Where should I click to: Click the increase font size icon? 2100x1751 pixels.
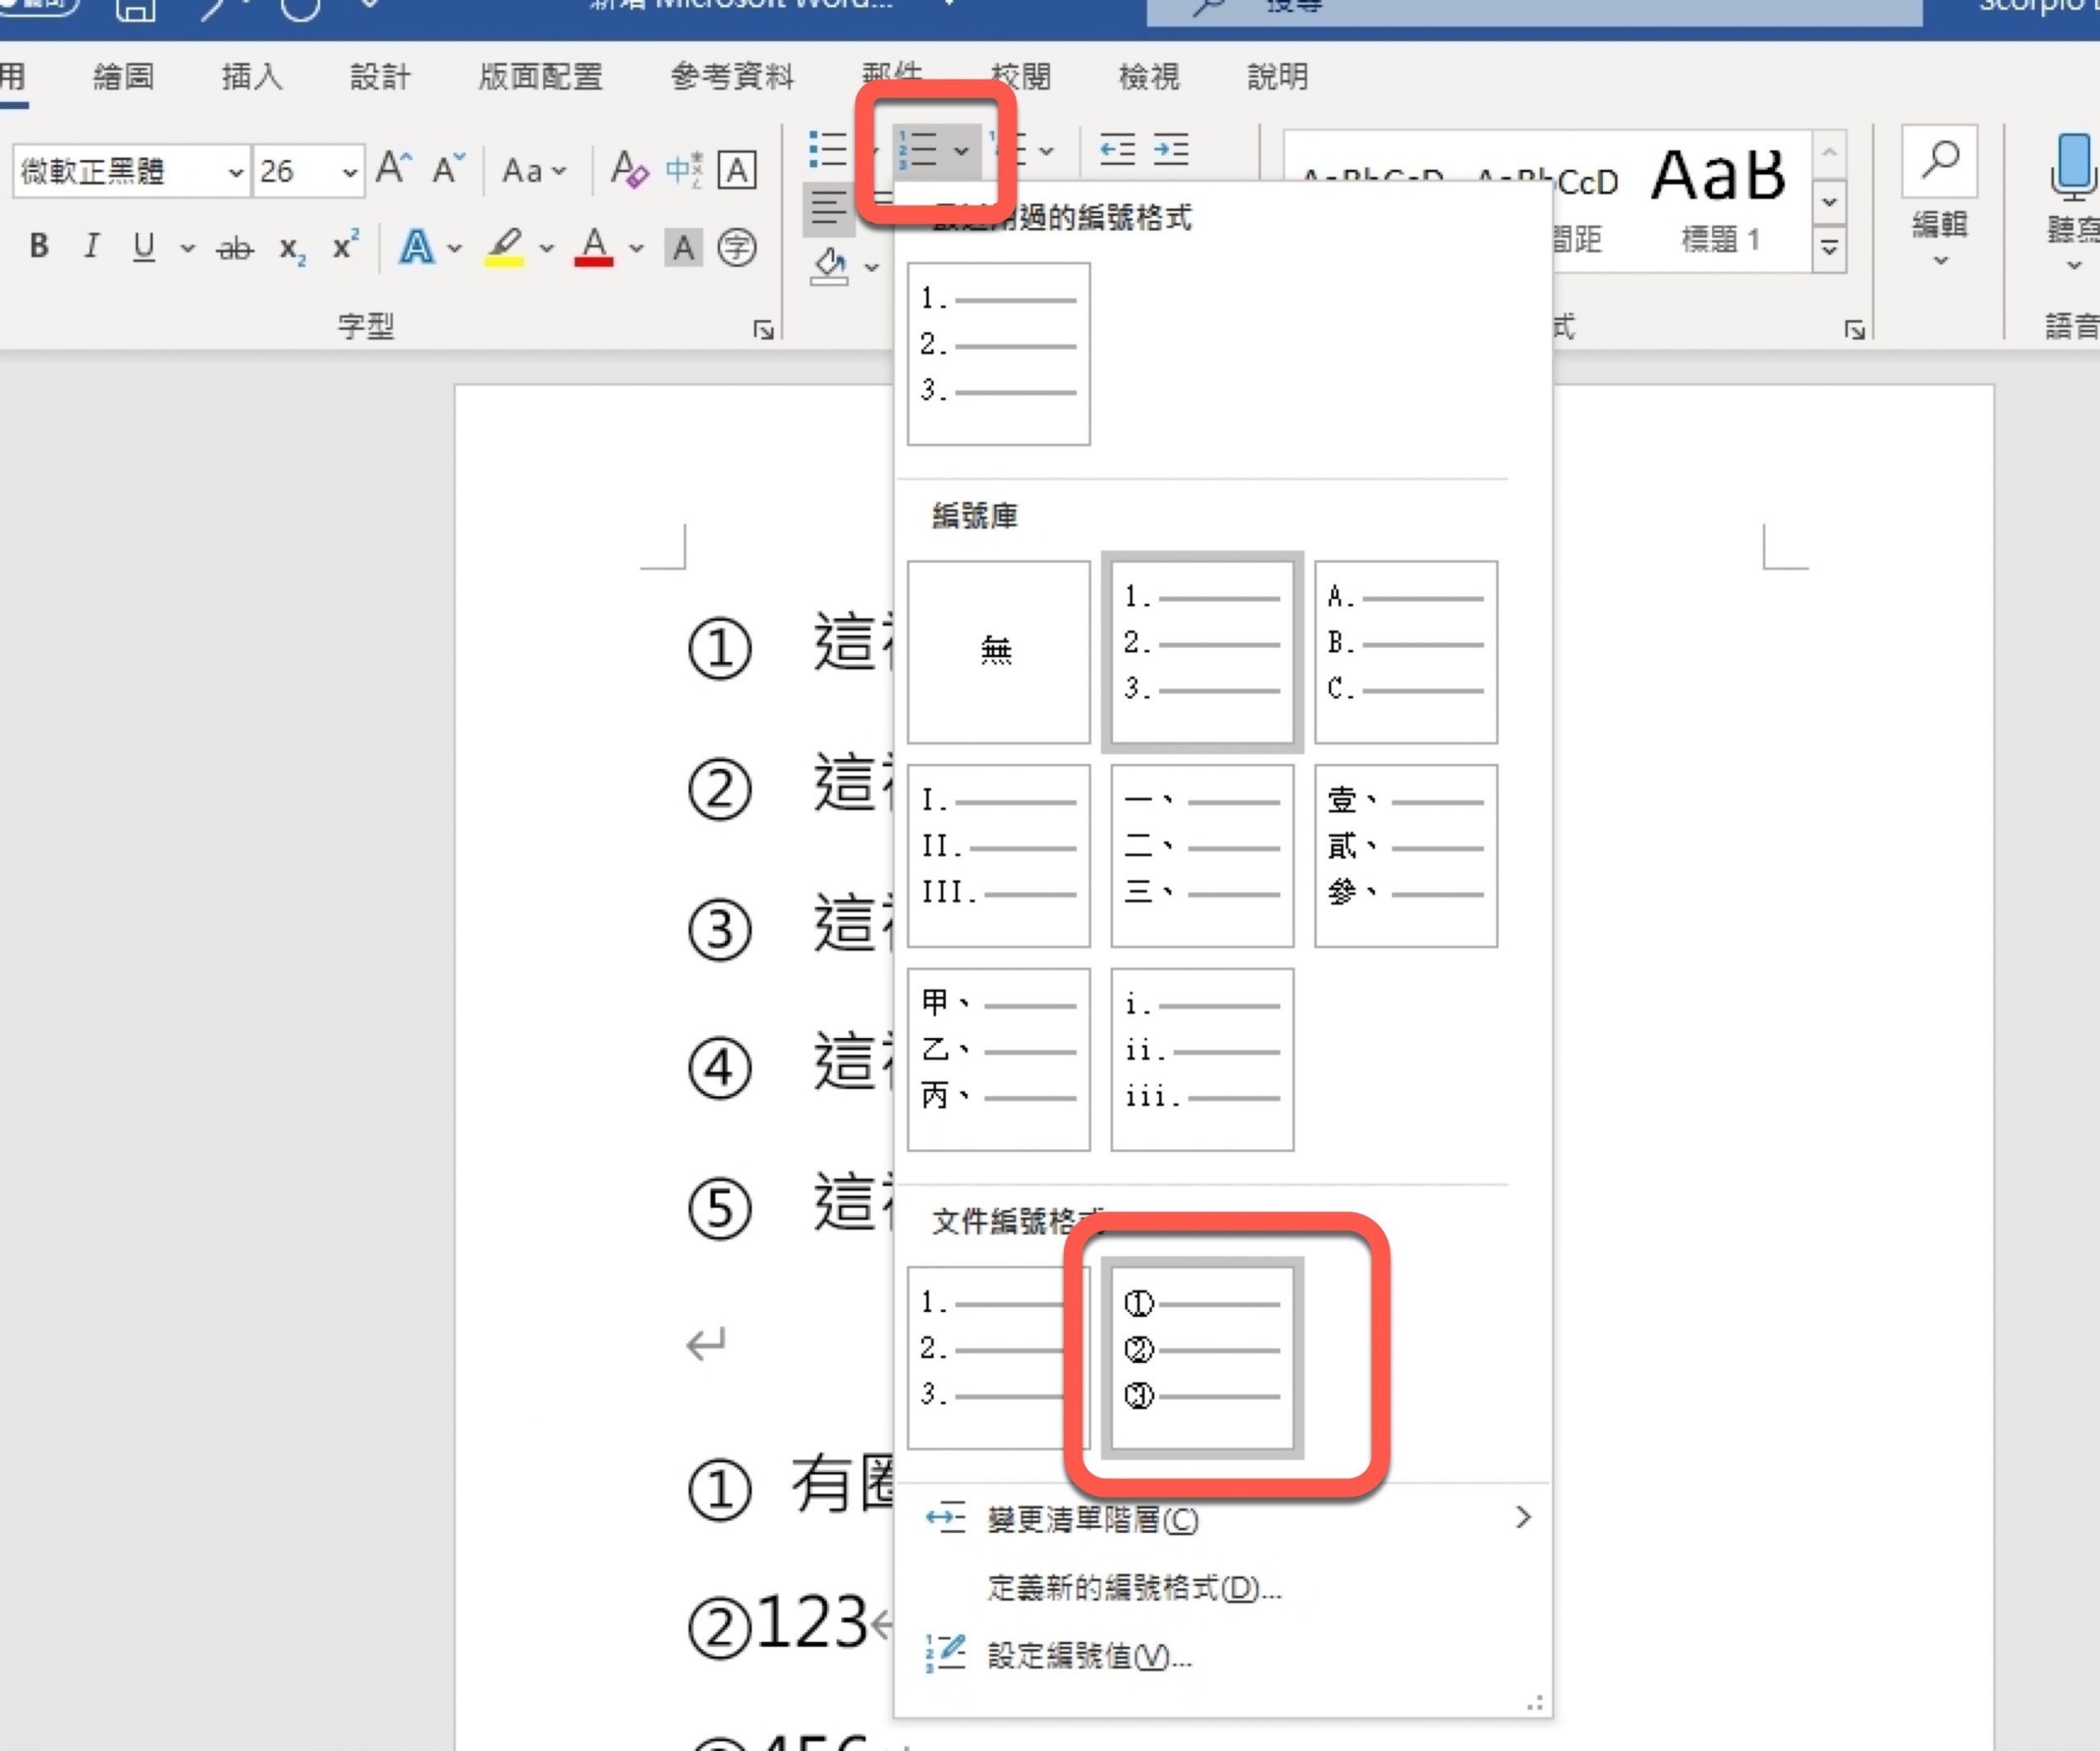pos(393,169)
